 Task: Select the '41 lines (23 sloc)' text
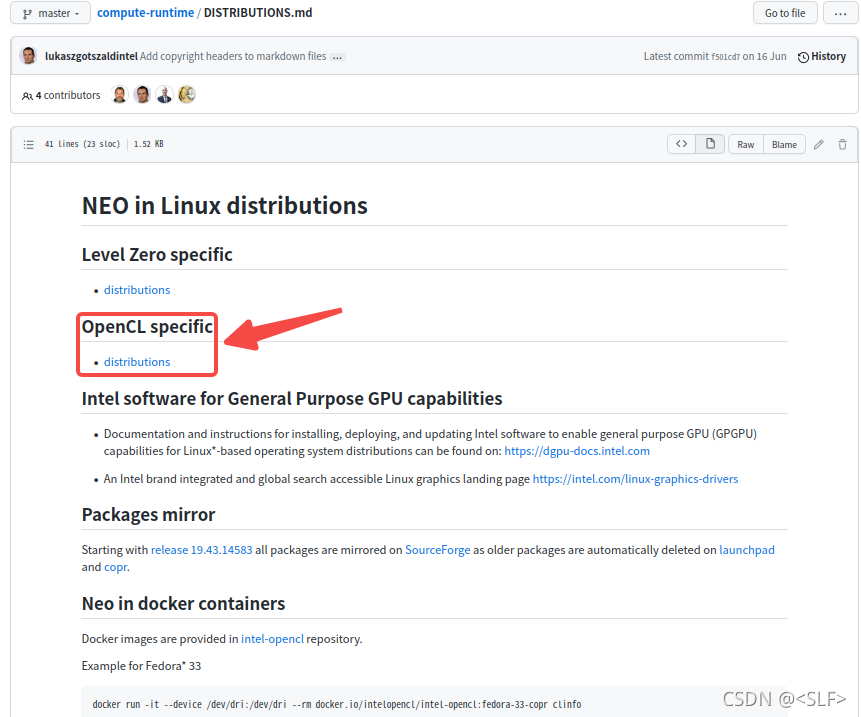coord(82,144)
